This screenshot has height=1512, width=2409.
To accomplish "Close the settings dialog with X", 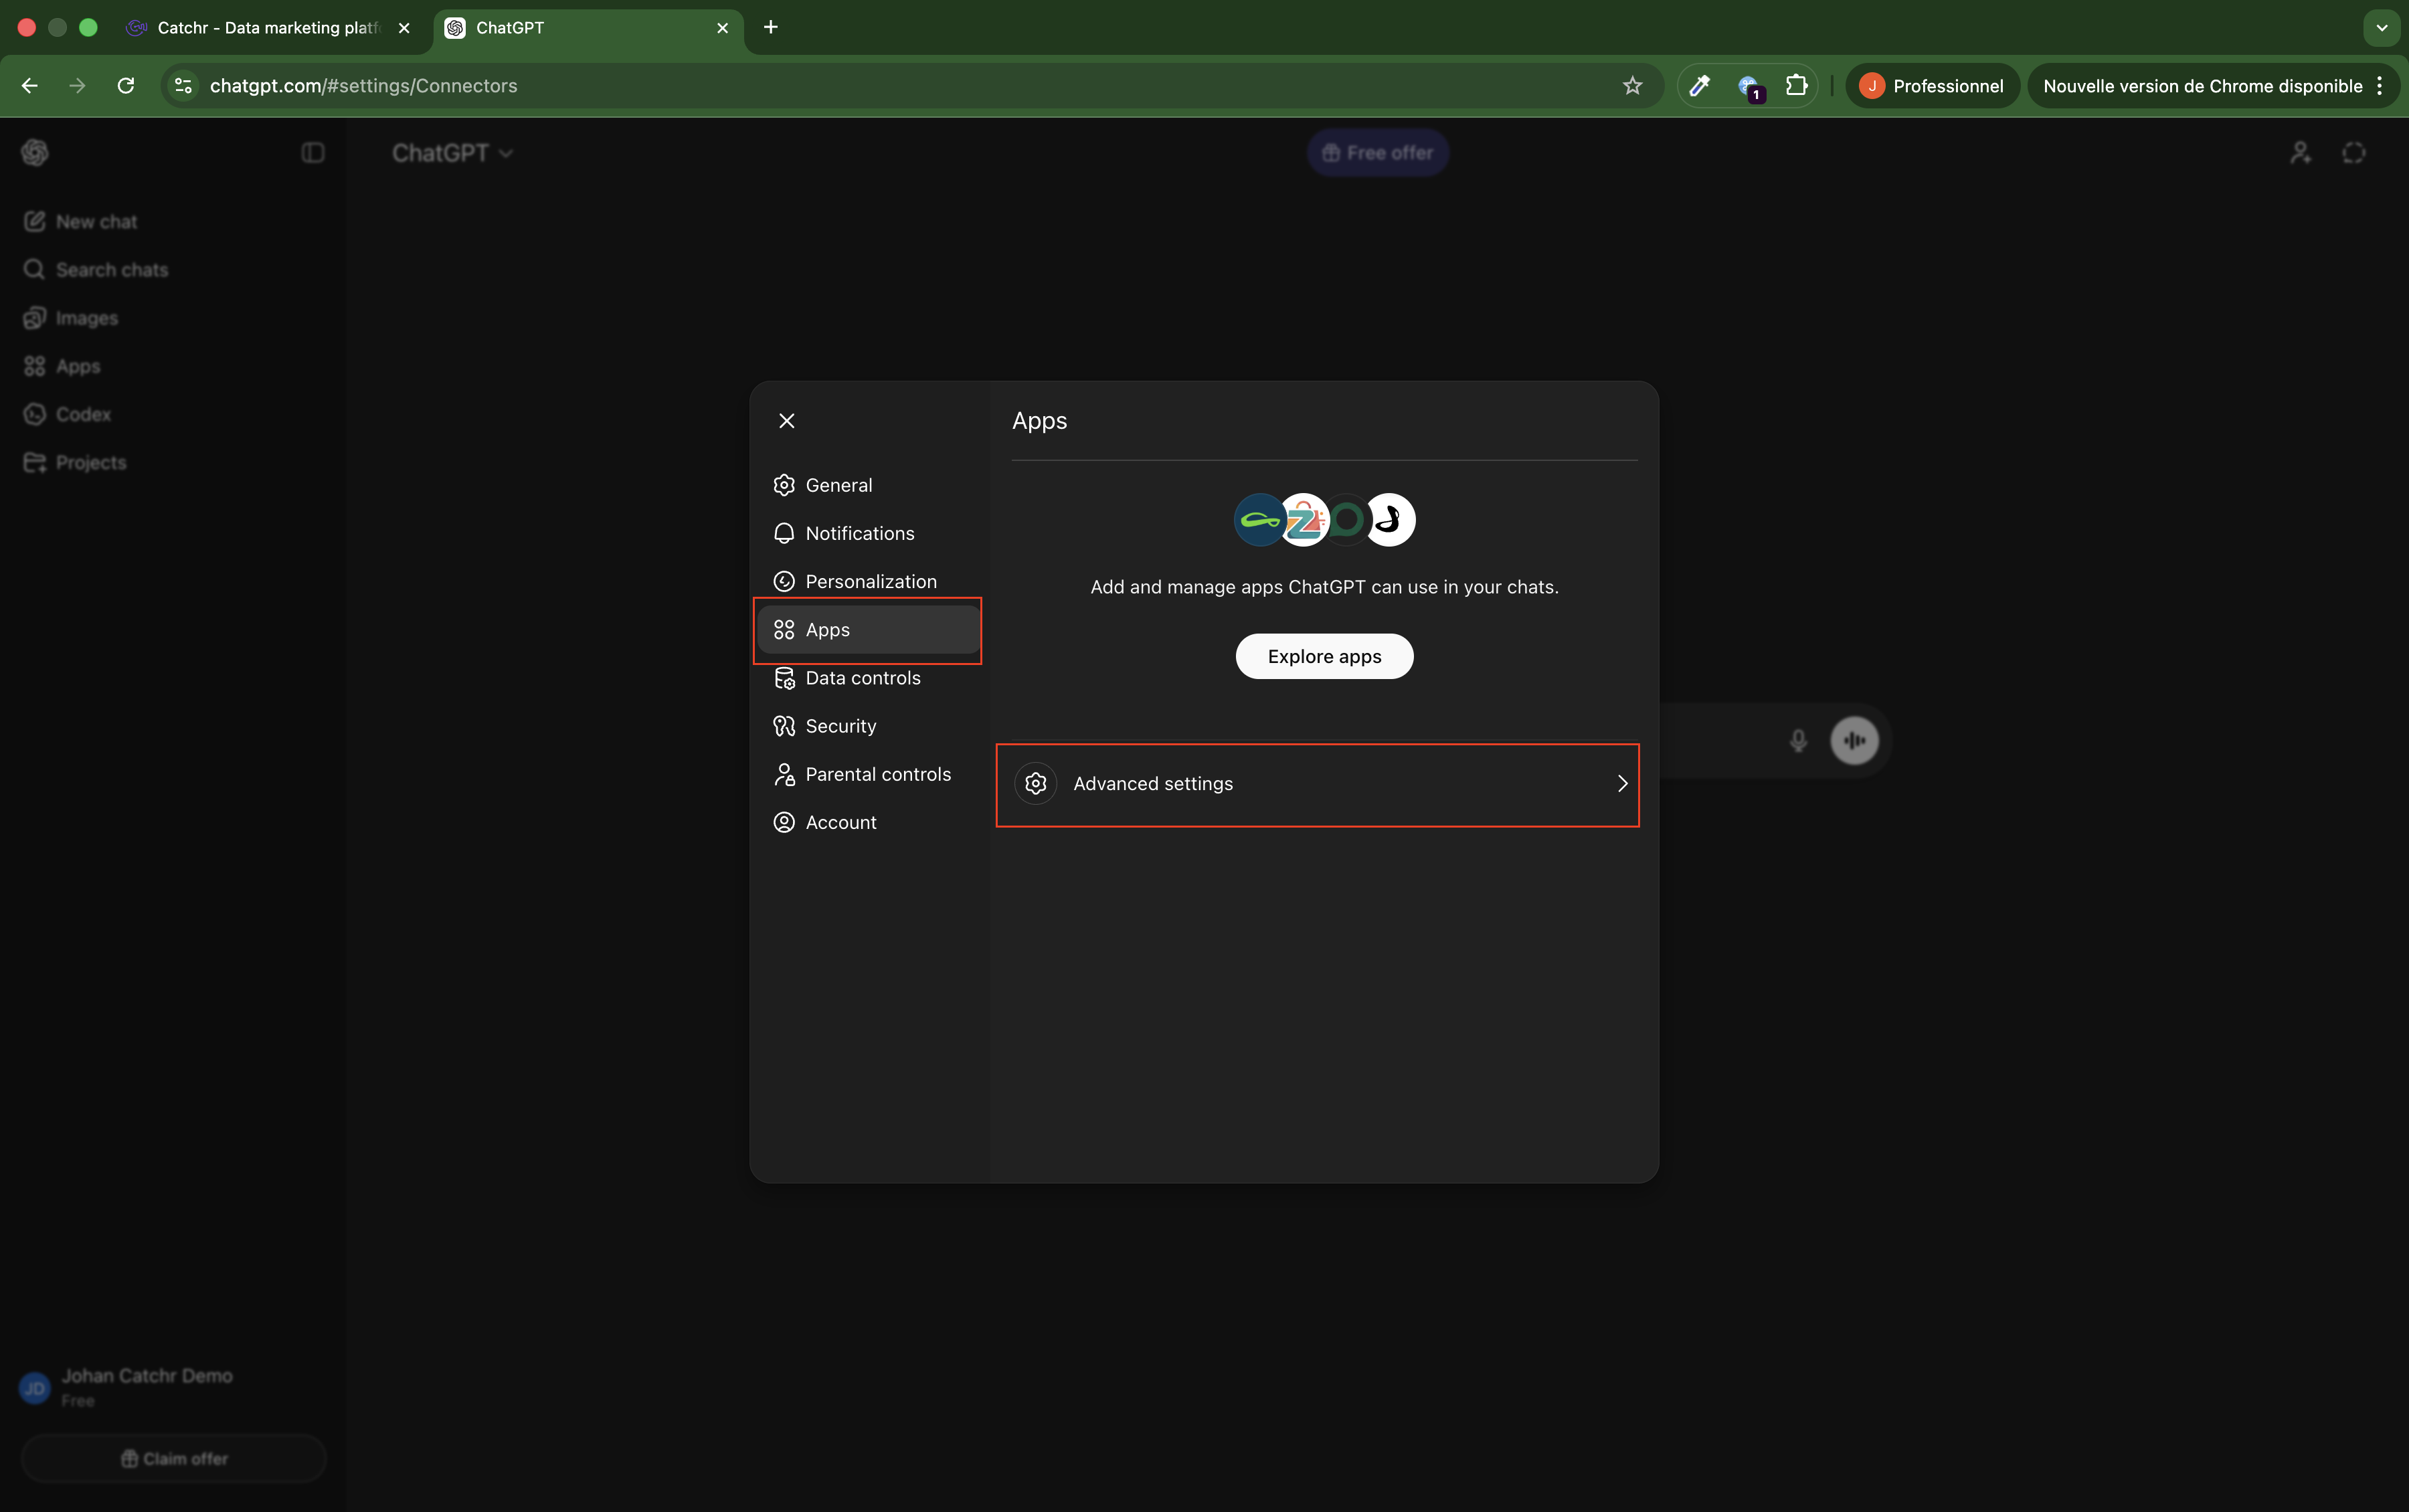I will [x=786, y=421].
